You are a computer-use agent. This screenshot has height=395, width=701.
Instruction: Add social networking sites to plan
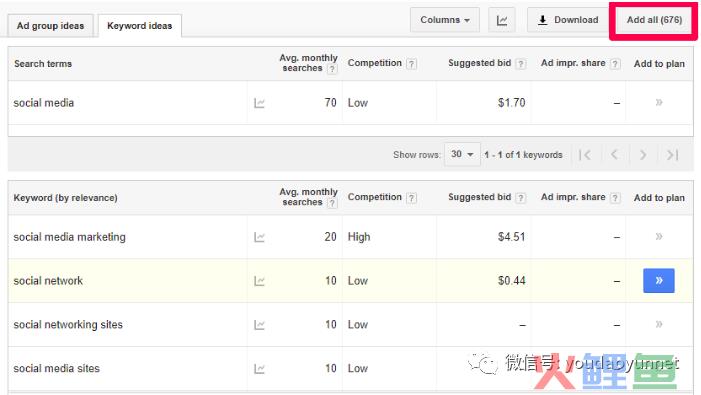pos(659,324)
